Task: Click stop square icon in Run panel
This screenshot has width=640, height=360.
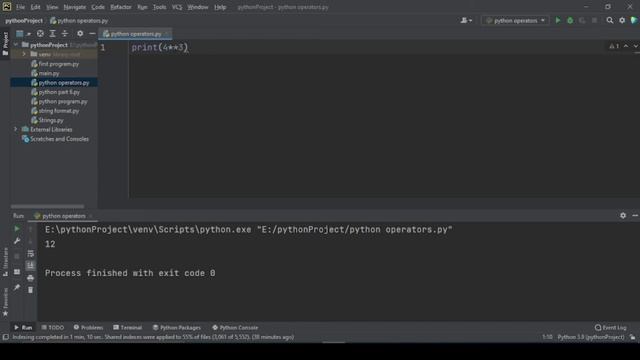Action: pyautogui.click(x=17, y=256)
